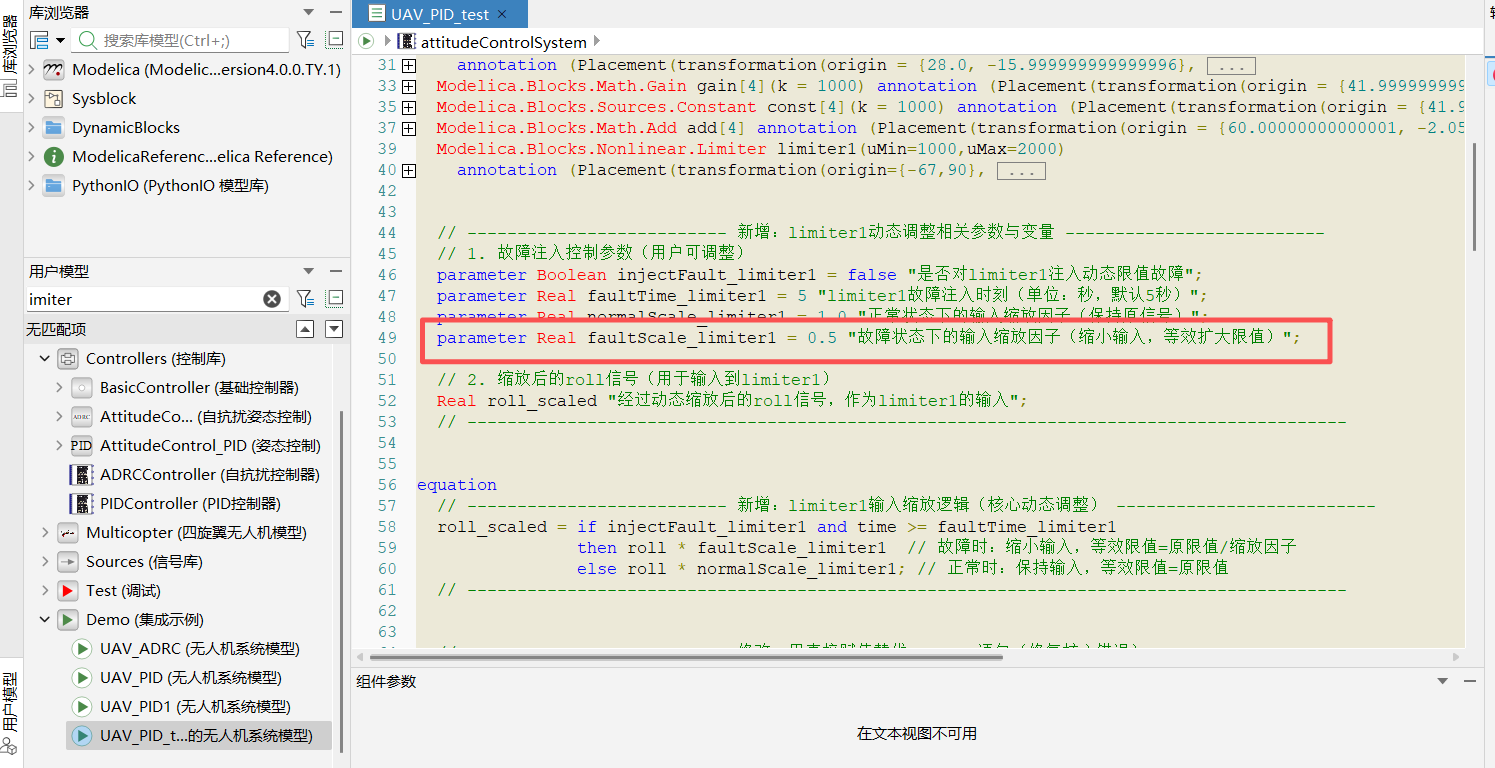Open component parameters panel options dropdown
Image resolution: width=1495 pixels, height=768 pixels.
click(1442, 681)
